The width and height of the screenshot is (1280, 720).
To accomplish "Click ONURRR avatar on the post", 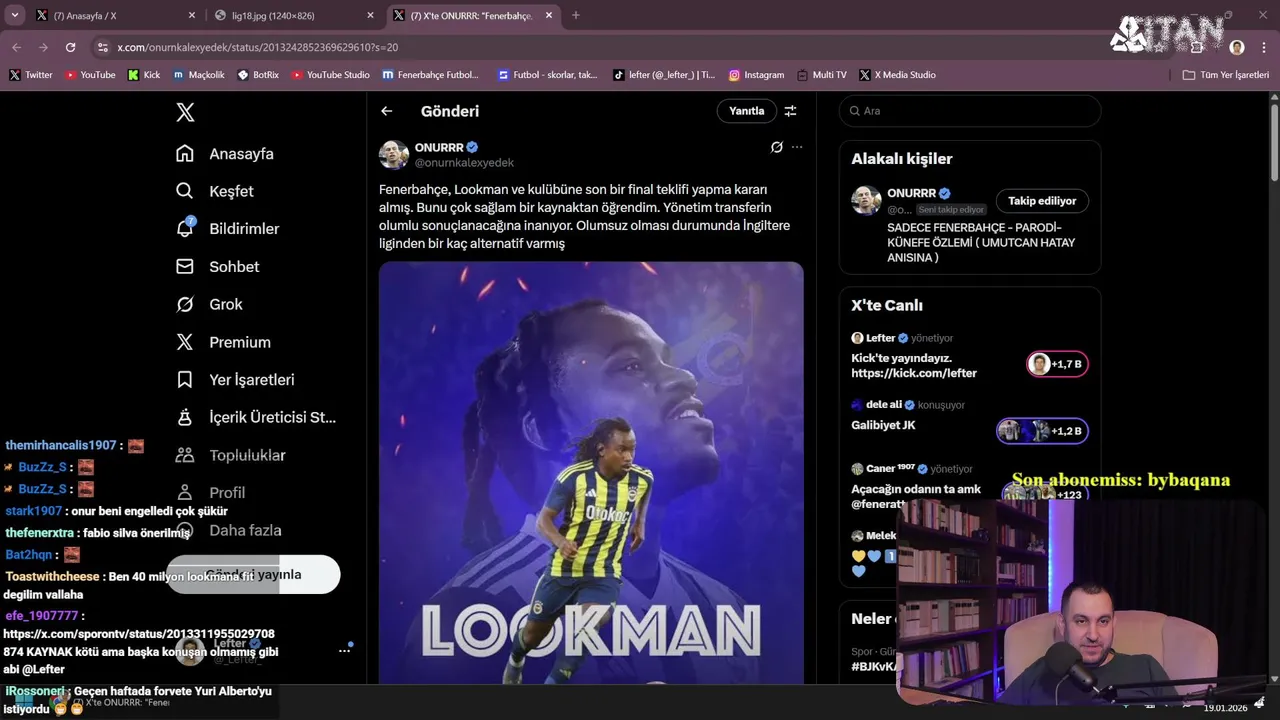I will click(x=394, y=155).
